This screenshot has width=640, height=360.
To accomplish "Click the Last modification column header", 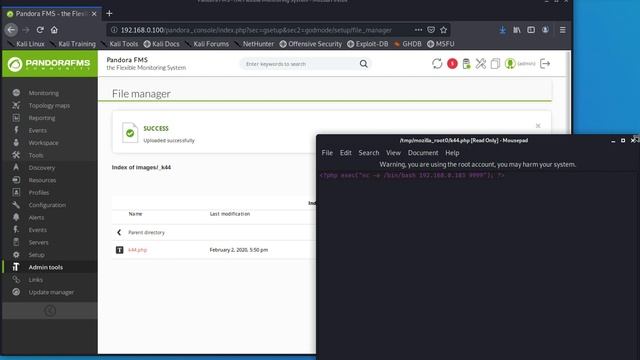I will [230, 214].
